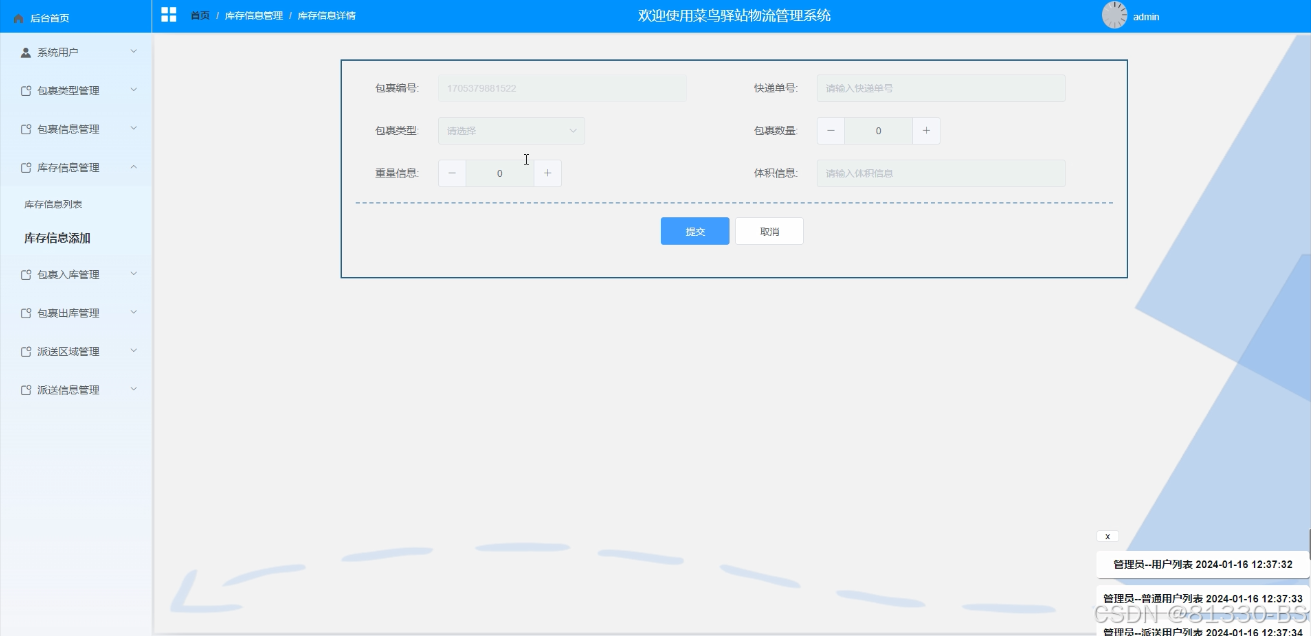Screen dimensions: 1311x636
Task: Click the 库存信息详情 breadcrumb
Action: [327, 16]
